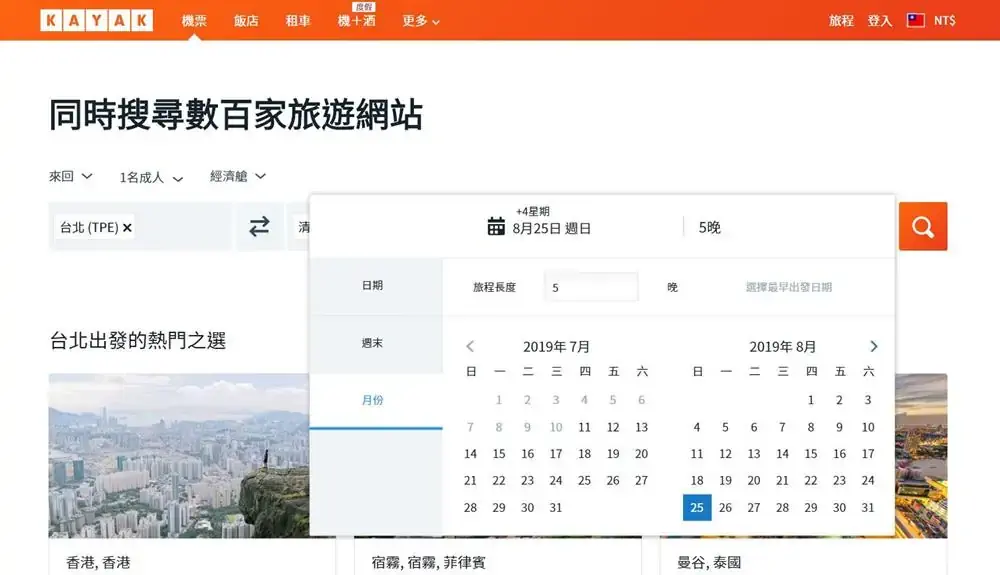Click the 旅程長度 number input field

click(x=591, y=287)
